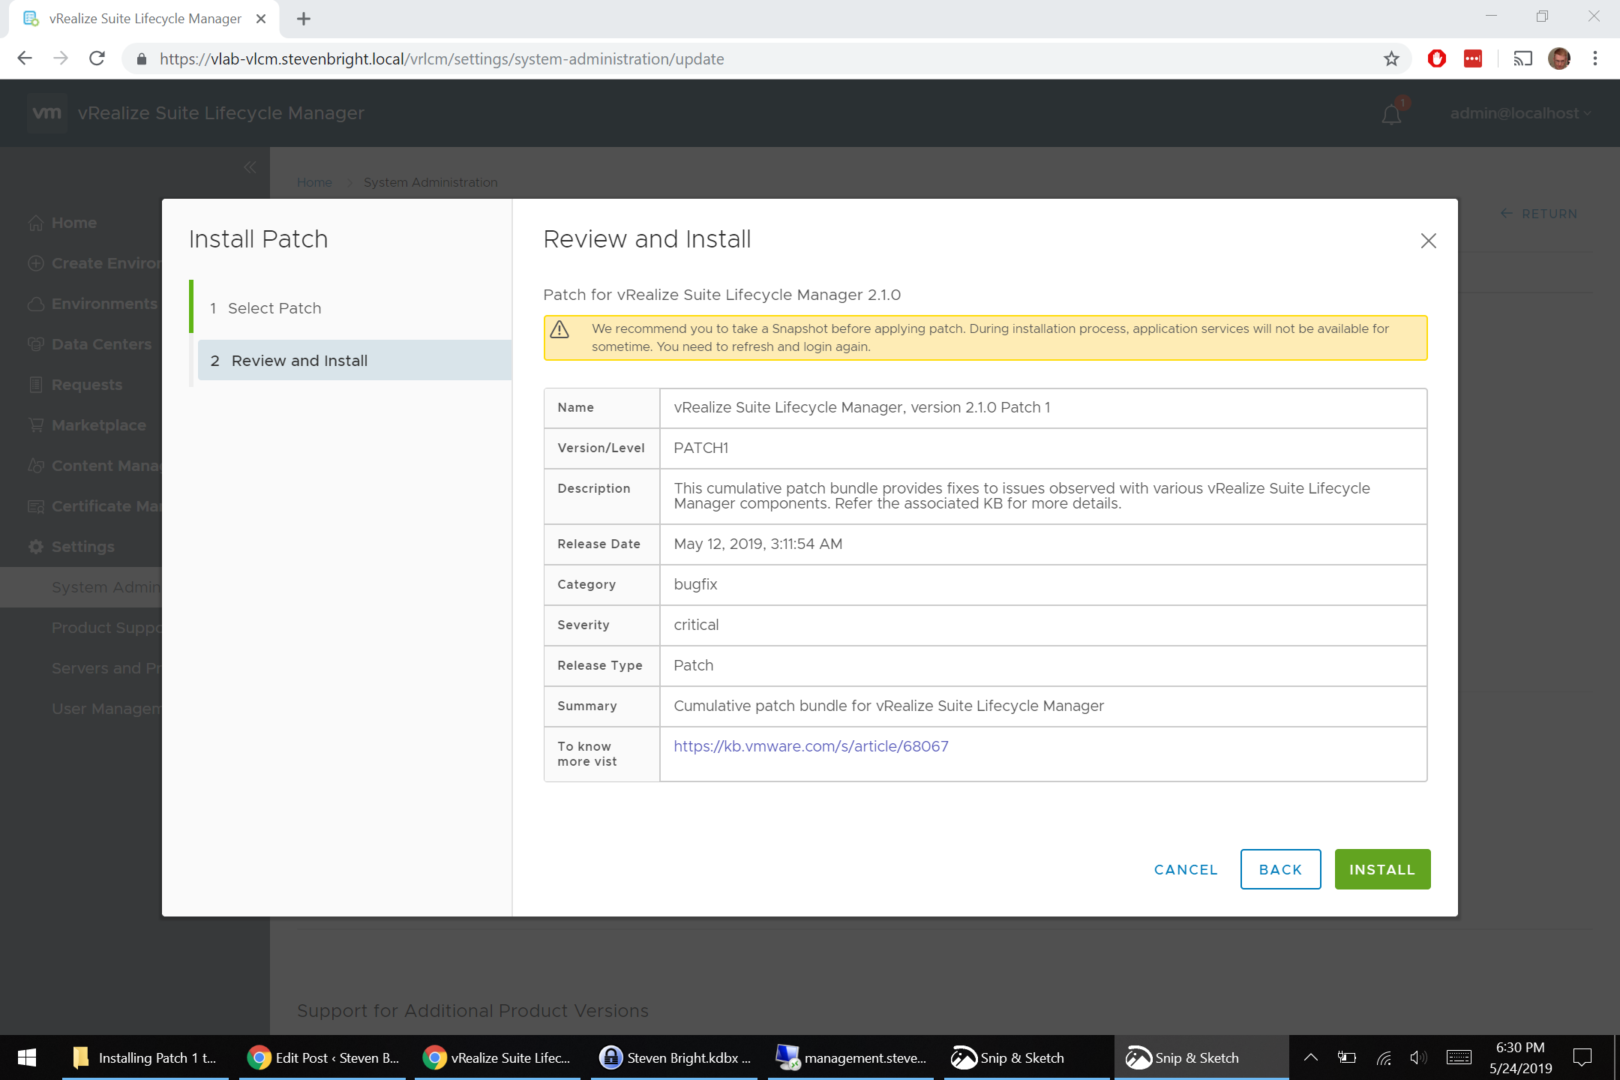Open the kb.vmware.com article 68067 link

coord(810,746)
